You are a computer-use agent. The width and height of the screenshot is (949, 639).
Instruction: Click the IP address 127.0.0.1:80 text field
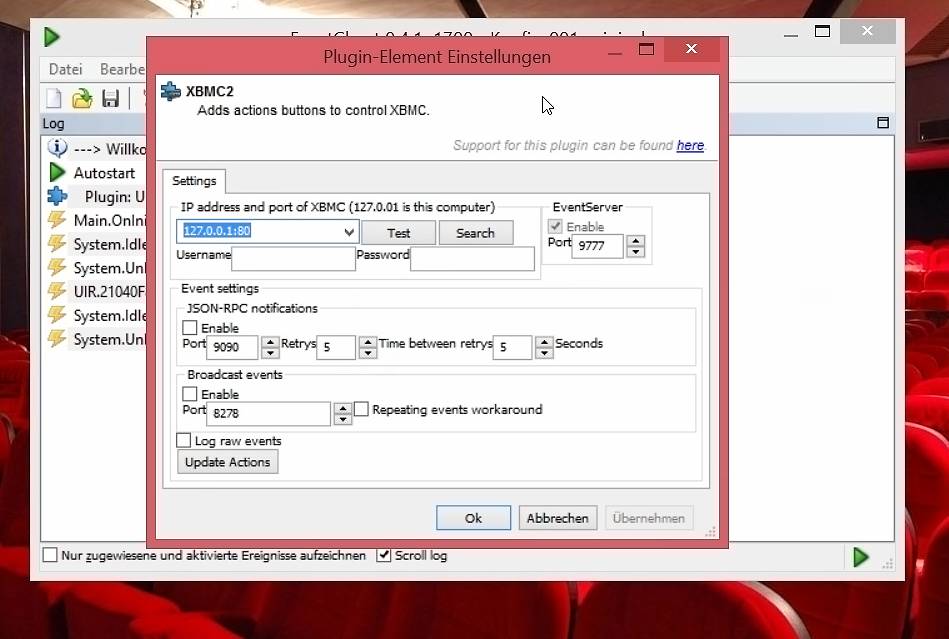click(x=259, y=231)
